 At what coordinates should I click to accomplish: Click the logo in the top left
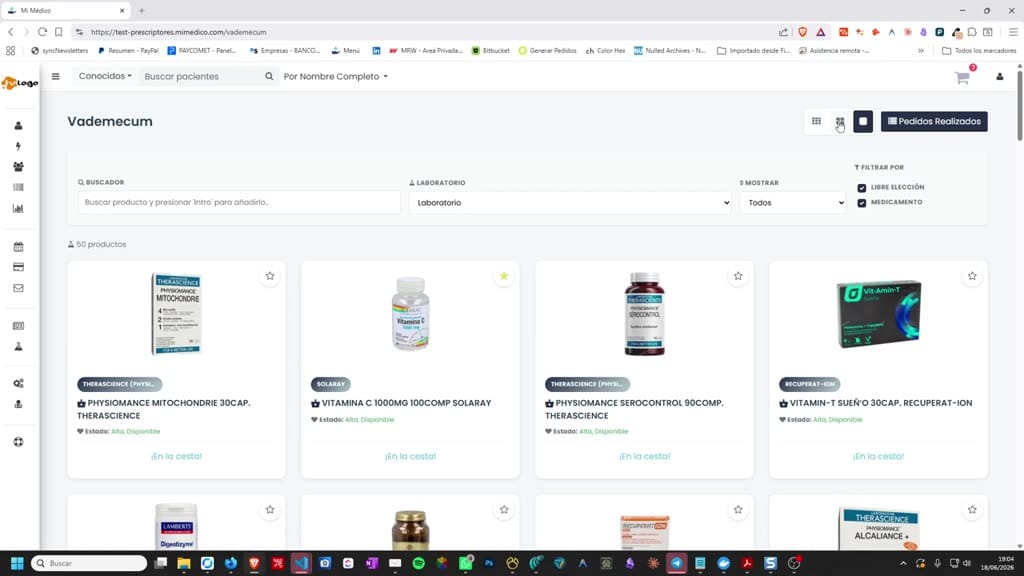pyautogui.click(x=20, y=83)
